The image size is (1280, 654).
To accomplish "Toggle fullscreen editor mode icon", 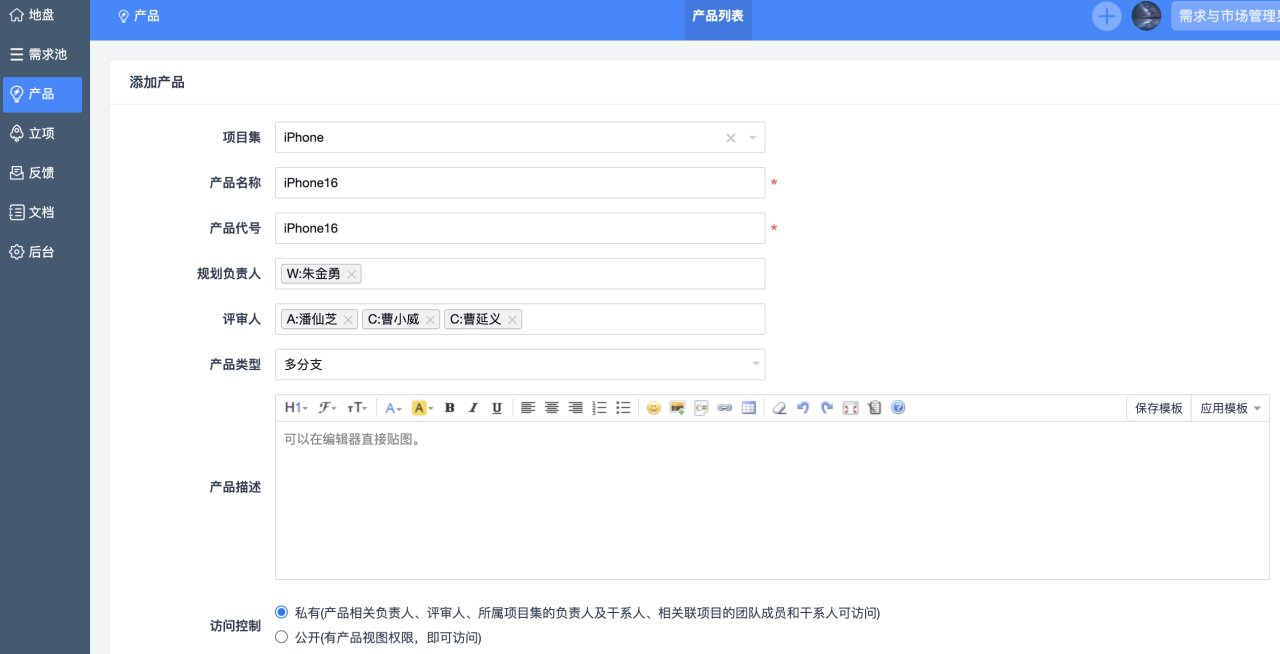I will click(851, 408).
